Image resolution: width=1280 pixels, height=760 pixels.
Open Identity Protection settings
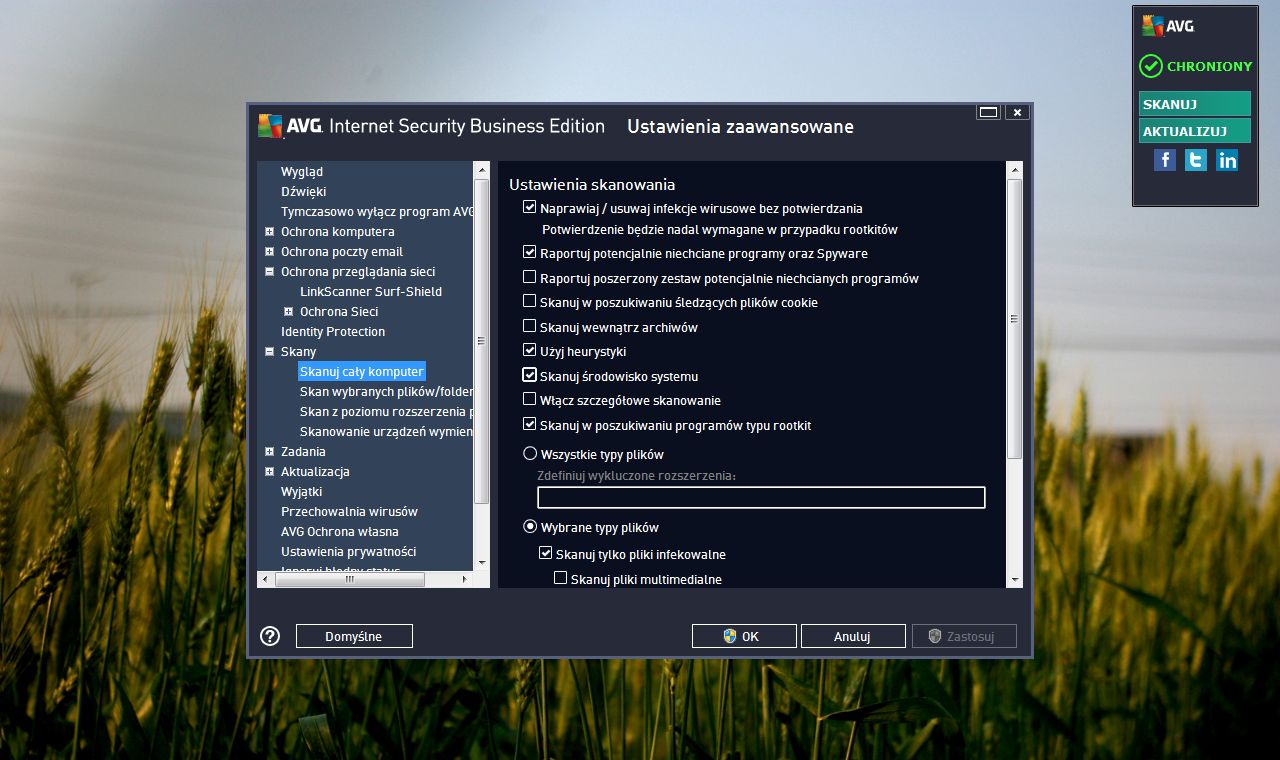click(333, 332)
